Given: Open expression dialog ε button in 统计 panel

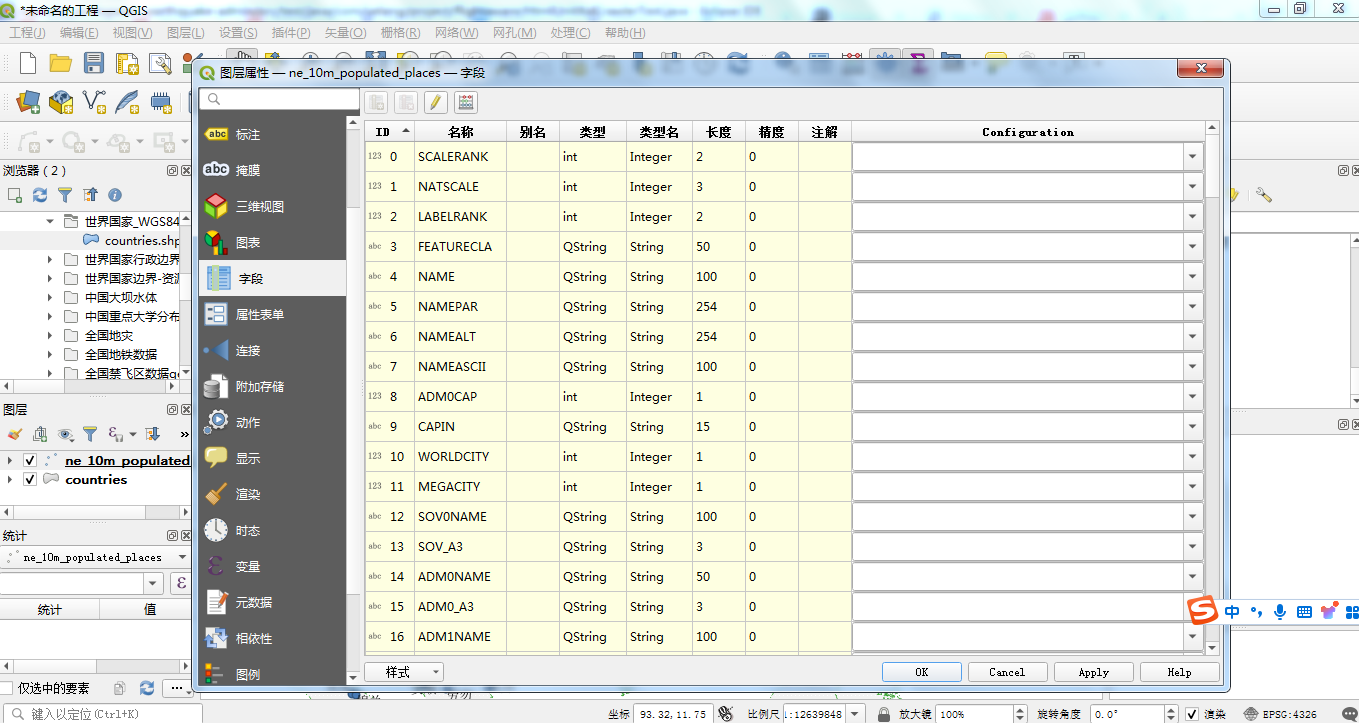Looking at the screenshot, I should [x=181, y=583].
